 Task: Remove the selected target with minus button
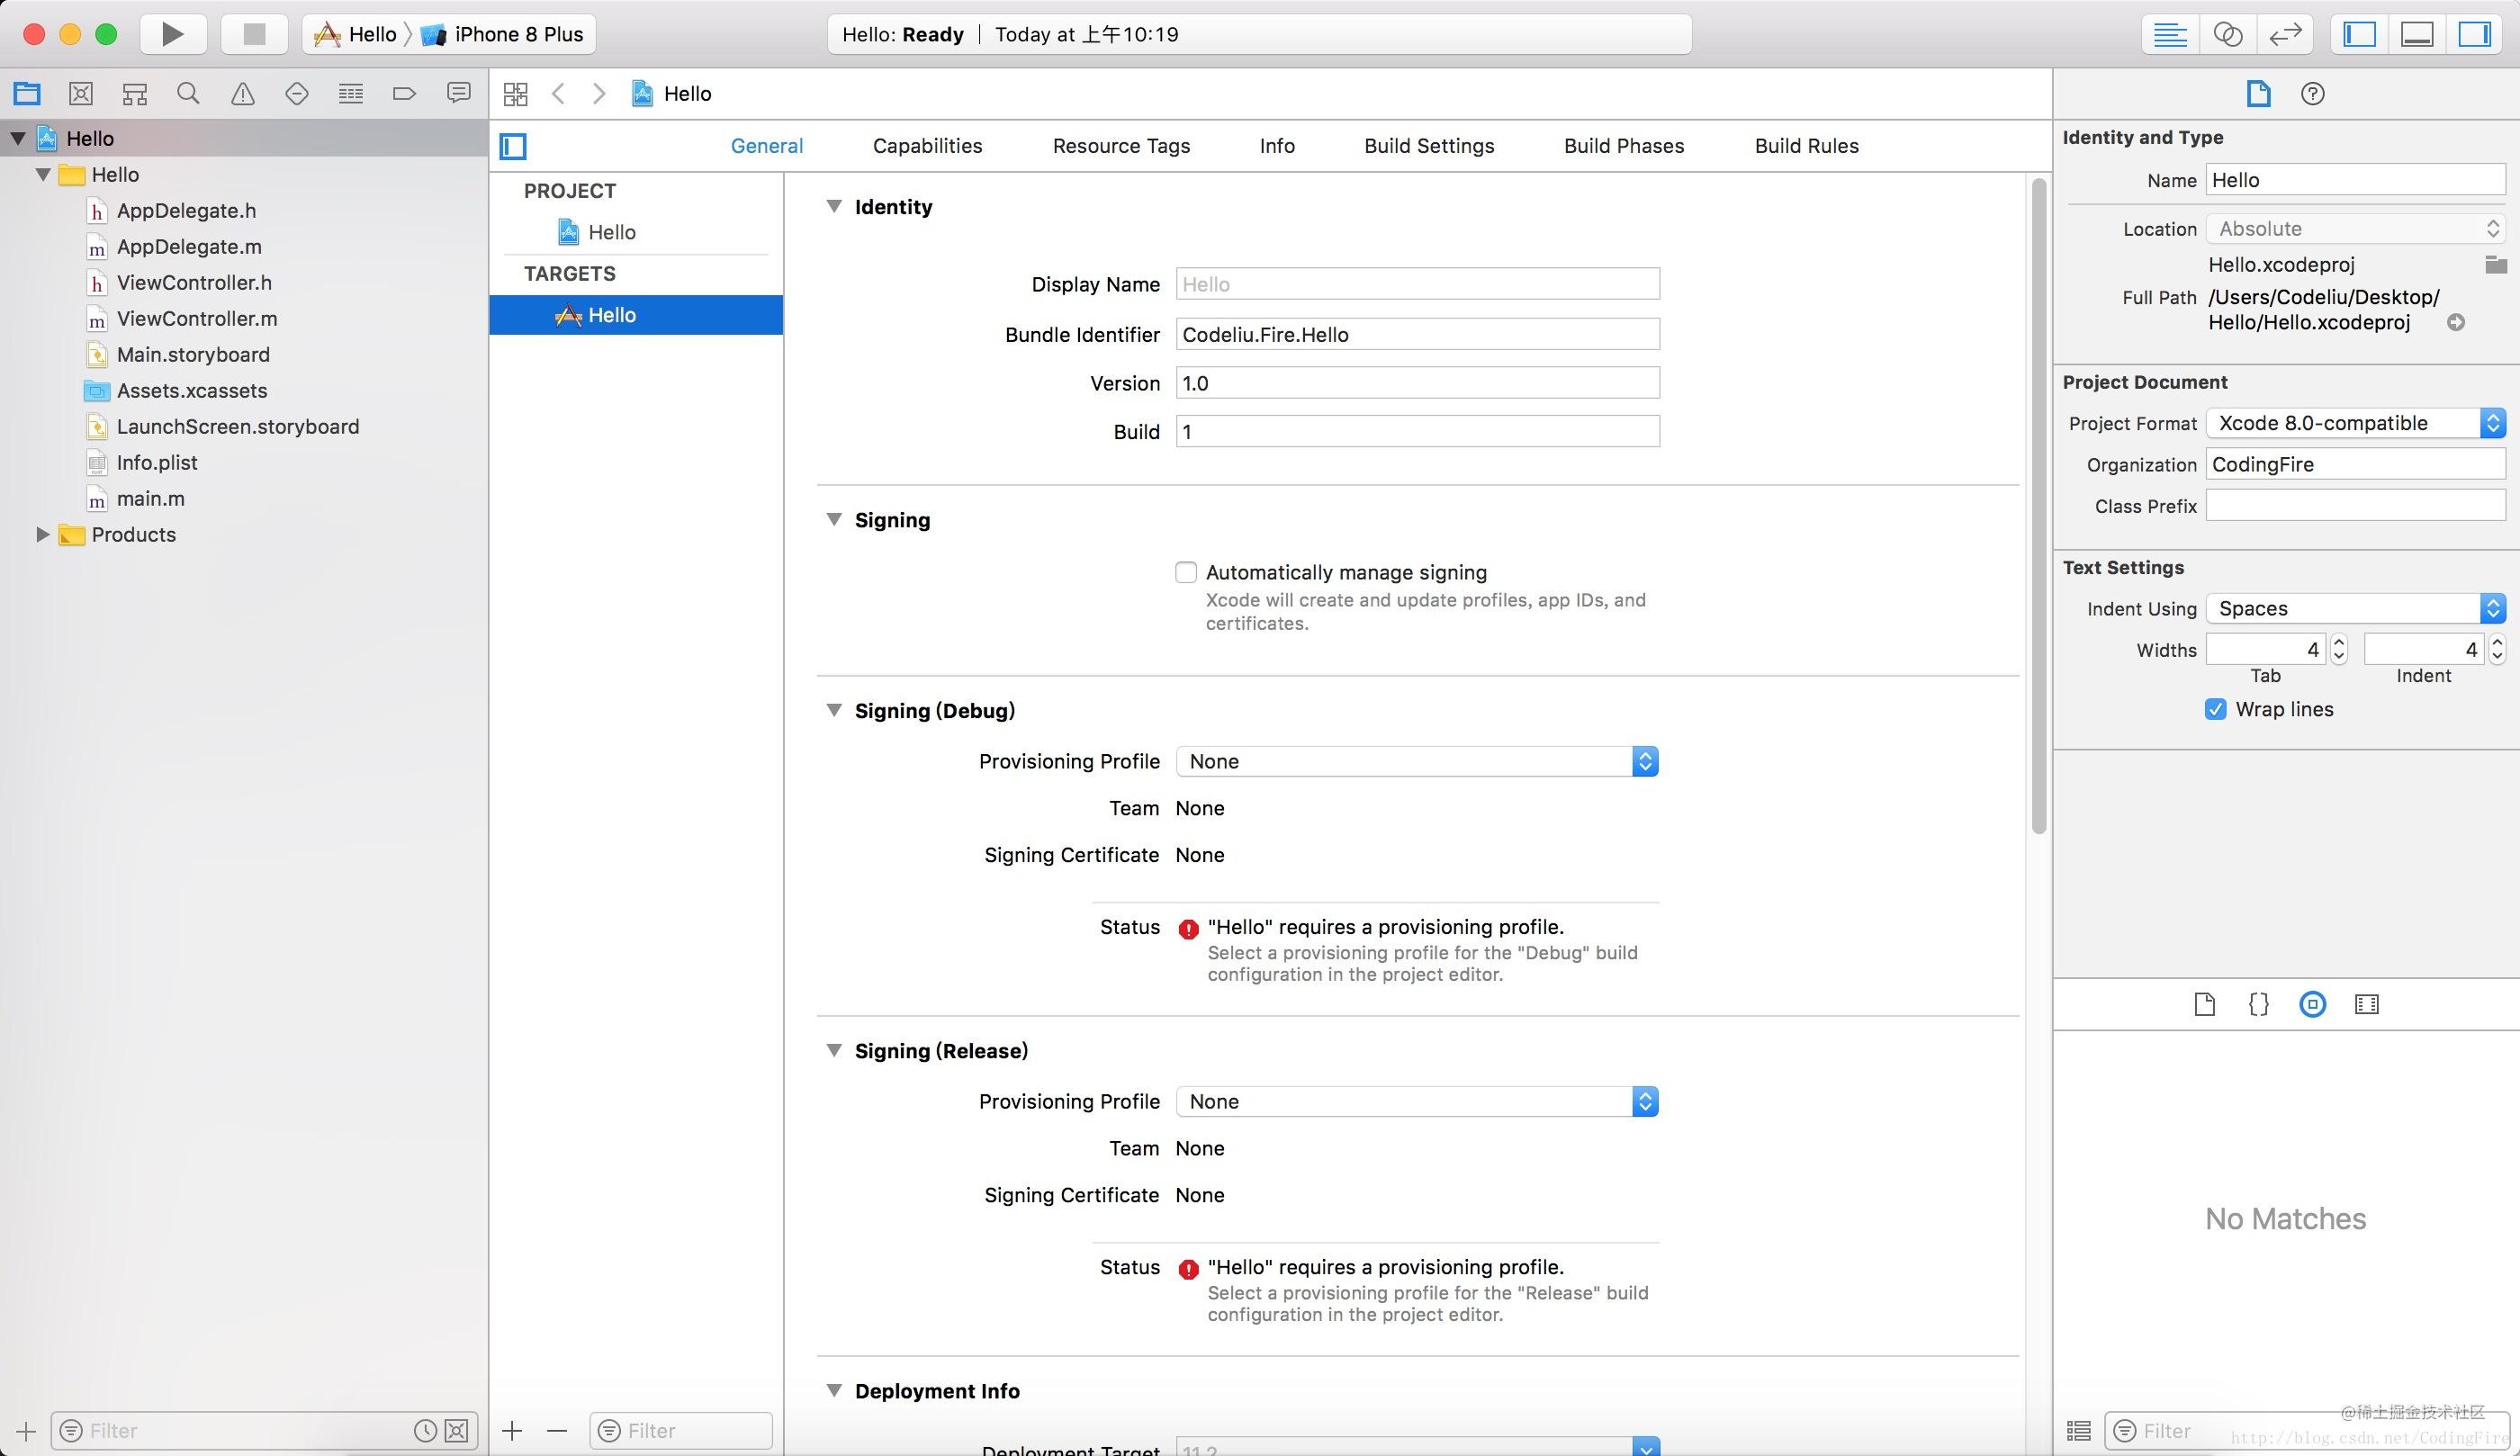coord(557,1431)
